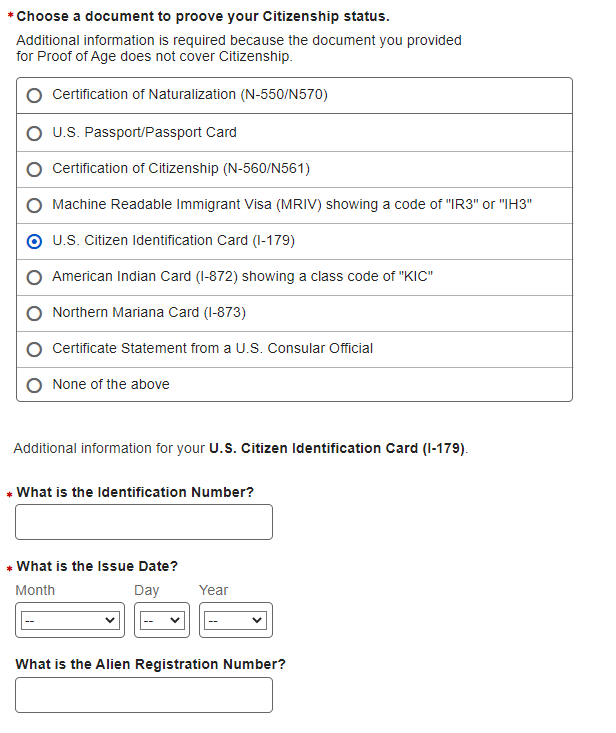This screenshot has width=616, height=733.
Task: Click the "What is the Issue Date?" label
Action: (x=97, y=566)
